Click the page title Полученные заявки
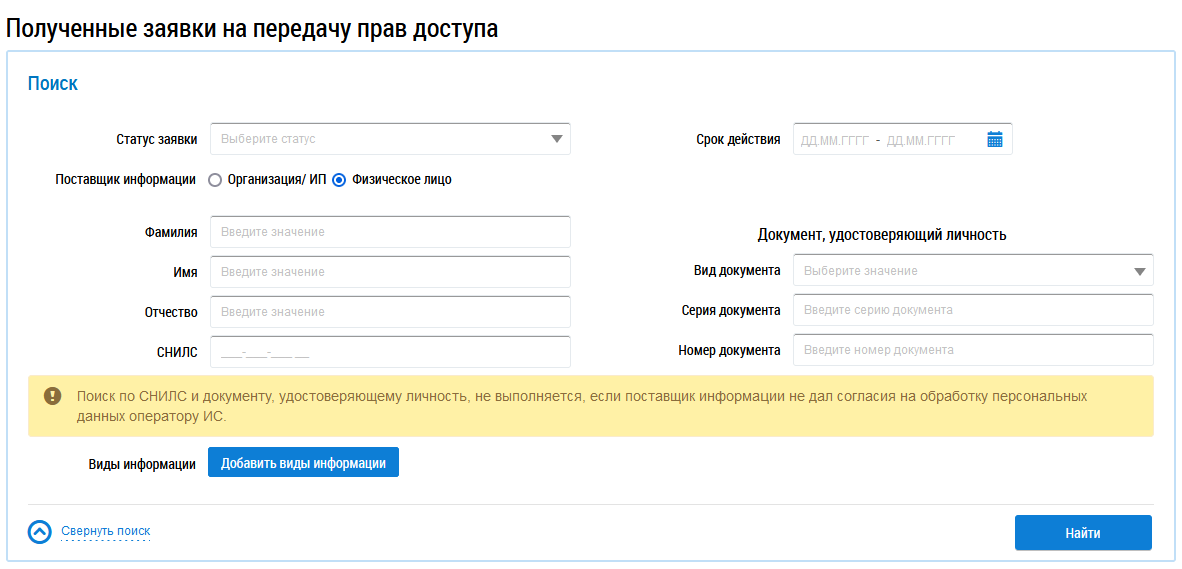This screenshot has height=569, width=1182. [252, 28]
